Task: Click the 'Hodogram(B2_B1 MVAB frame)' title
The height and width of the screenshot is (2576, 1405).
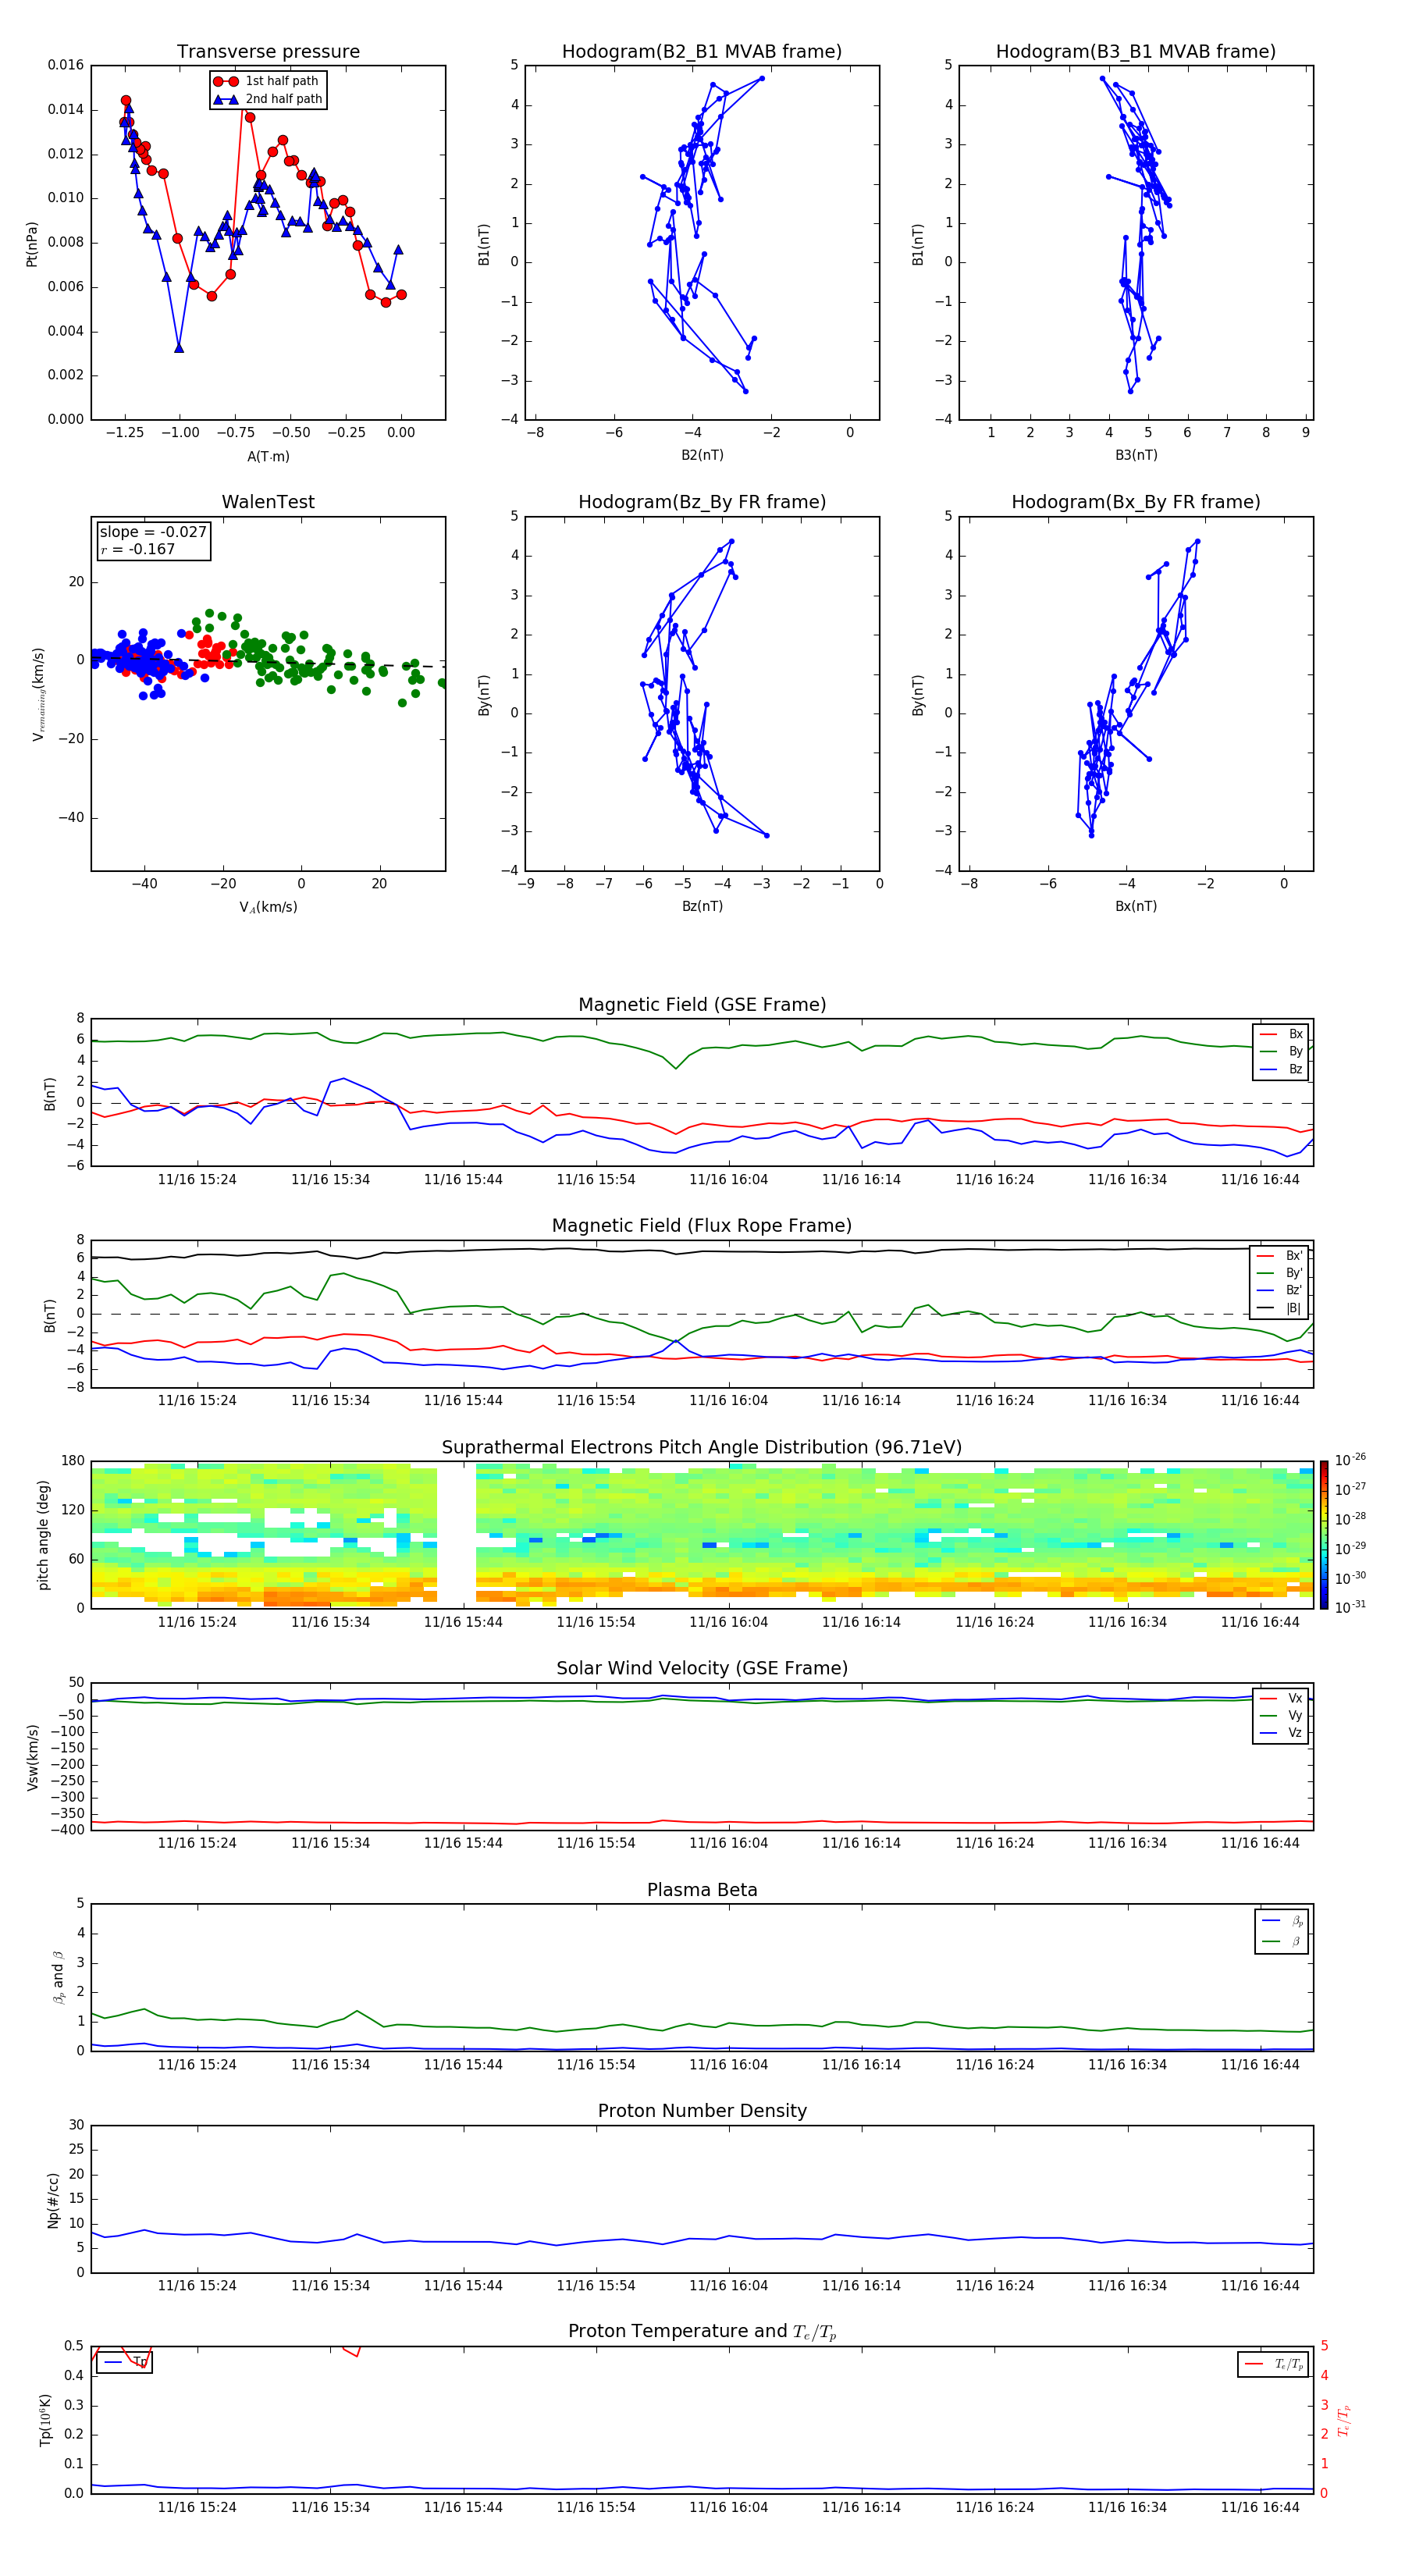Action: 702,52
